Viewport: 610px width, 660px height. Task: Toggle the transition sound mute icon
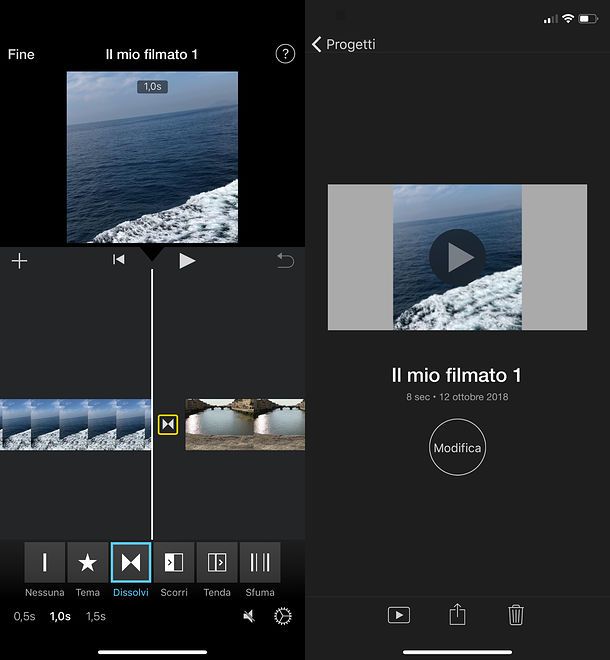coord(249,616)
